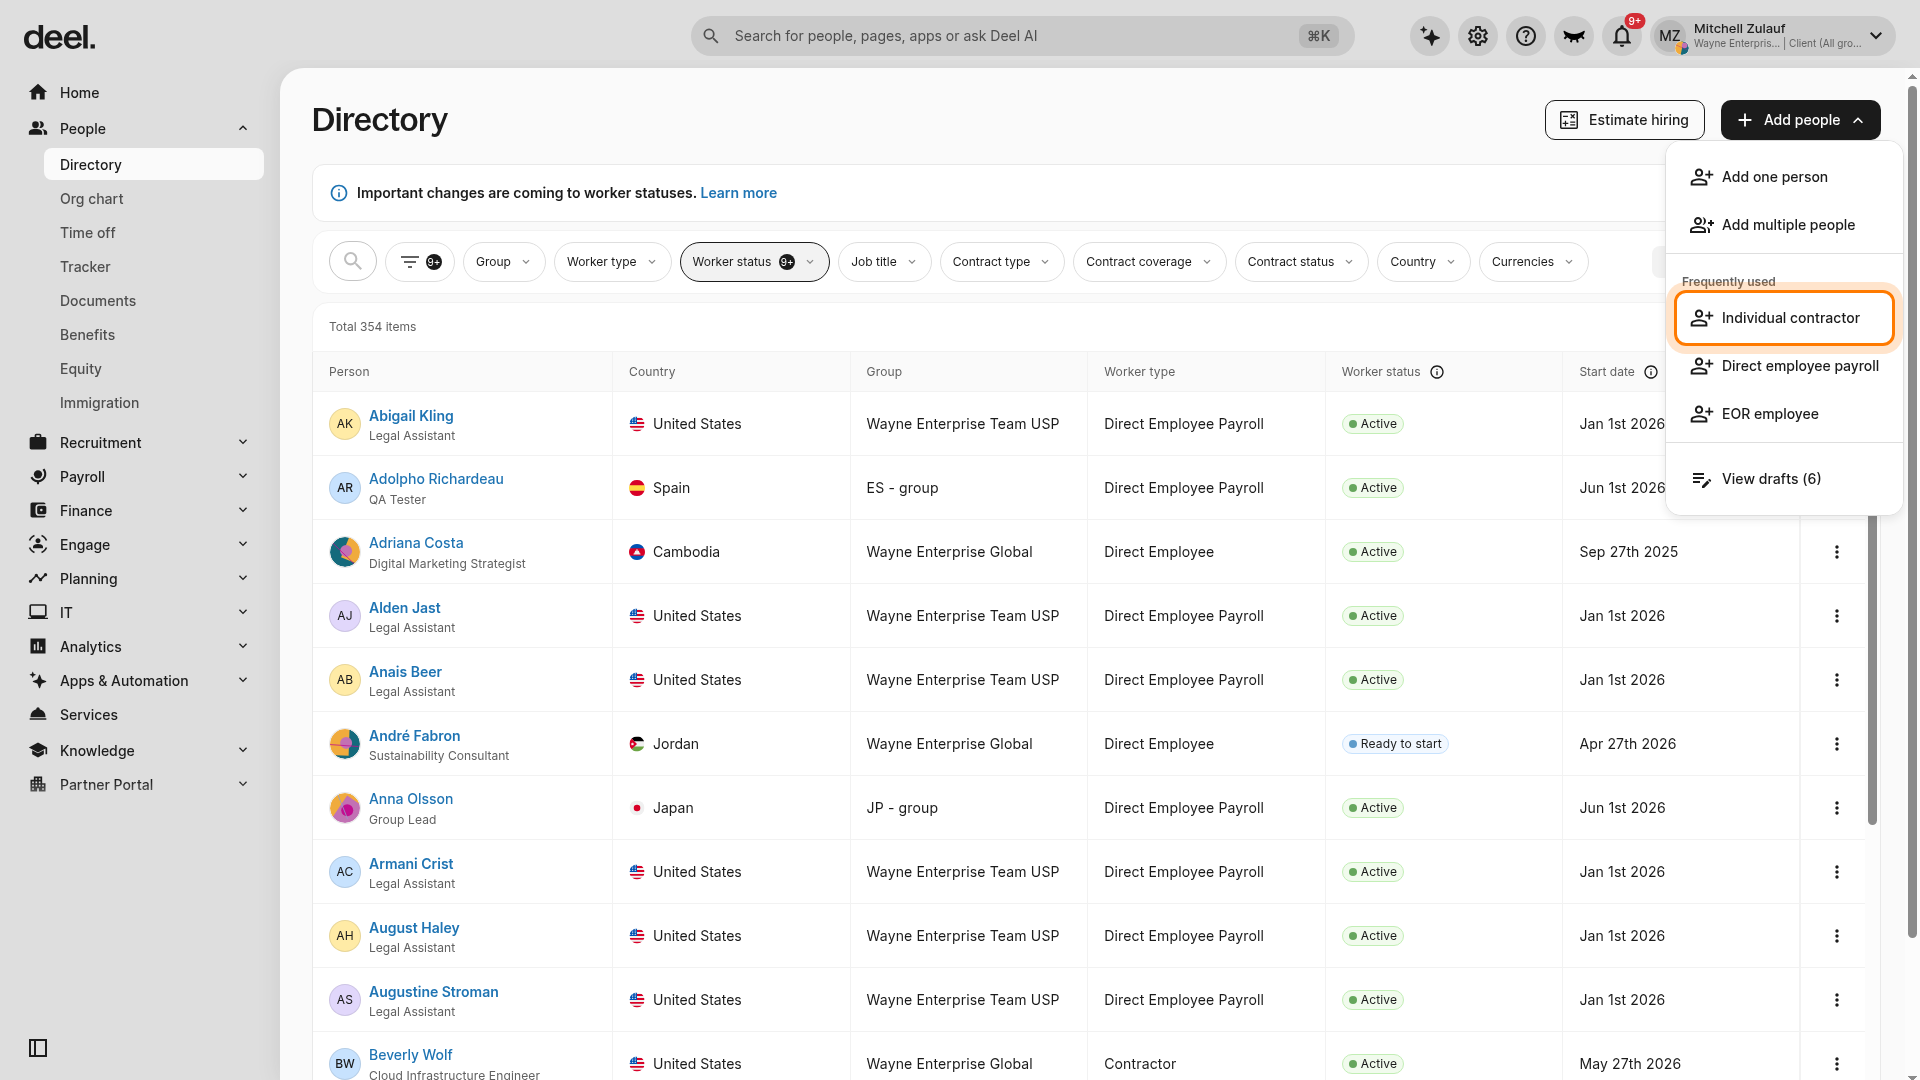1920x1080 pixels.
Task: Open row actions for Augustine Stroman
Action: tap(1837, 1000)
